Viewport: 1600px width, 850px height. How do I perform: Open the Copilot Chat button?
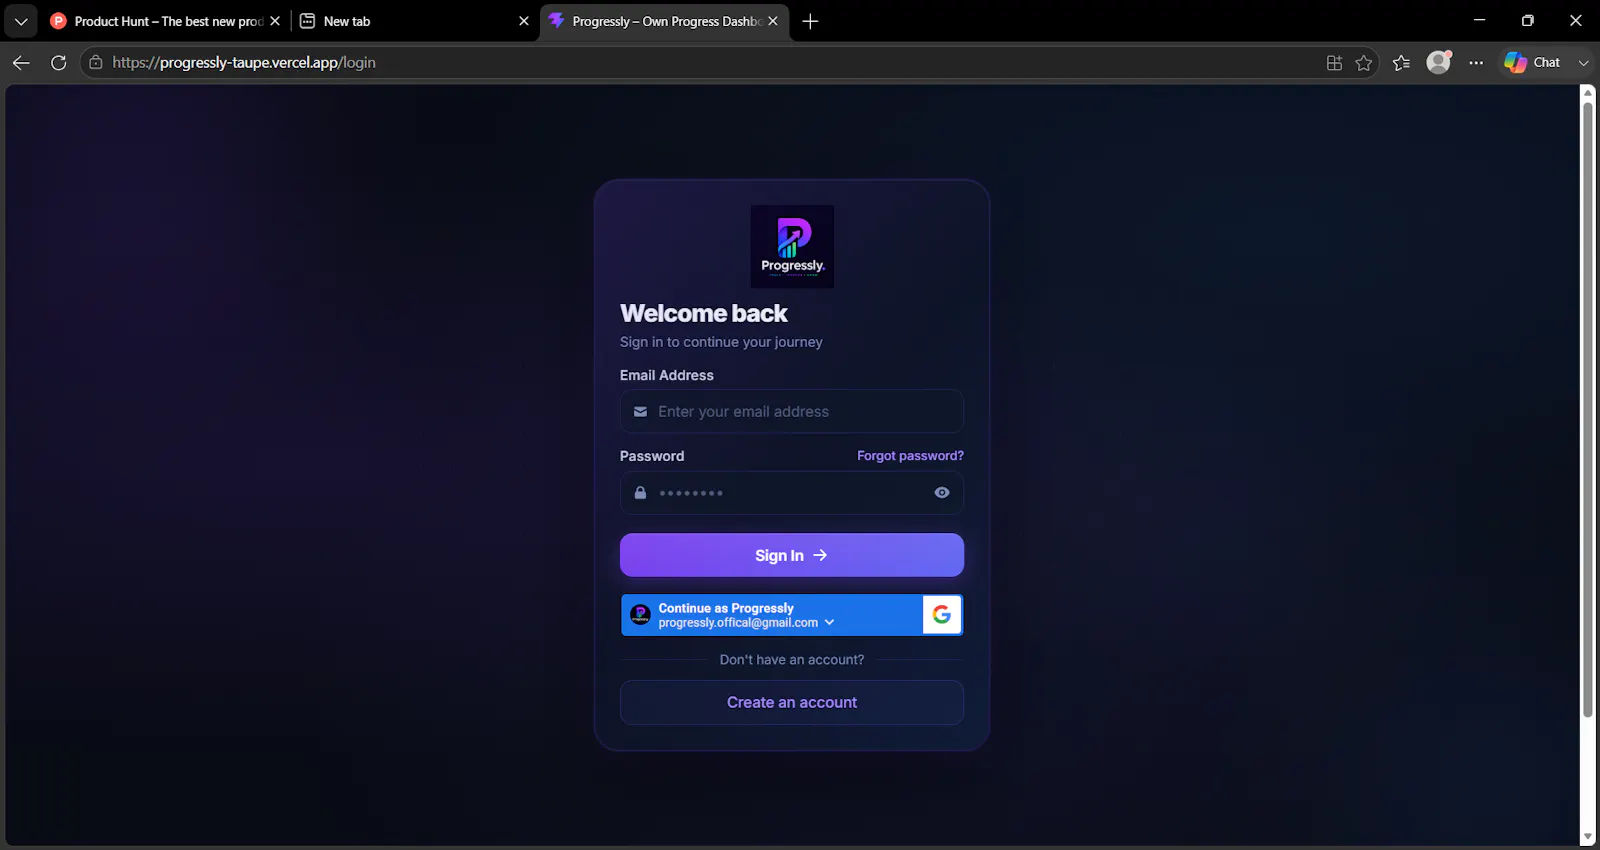coord(1533,62)
